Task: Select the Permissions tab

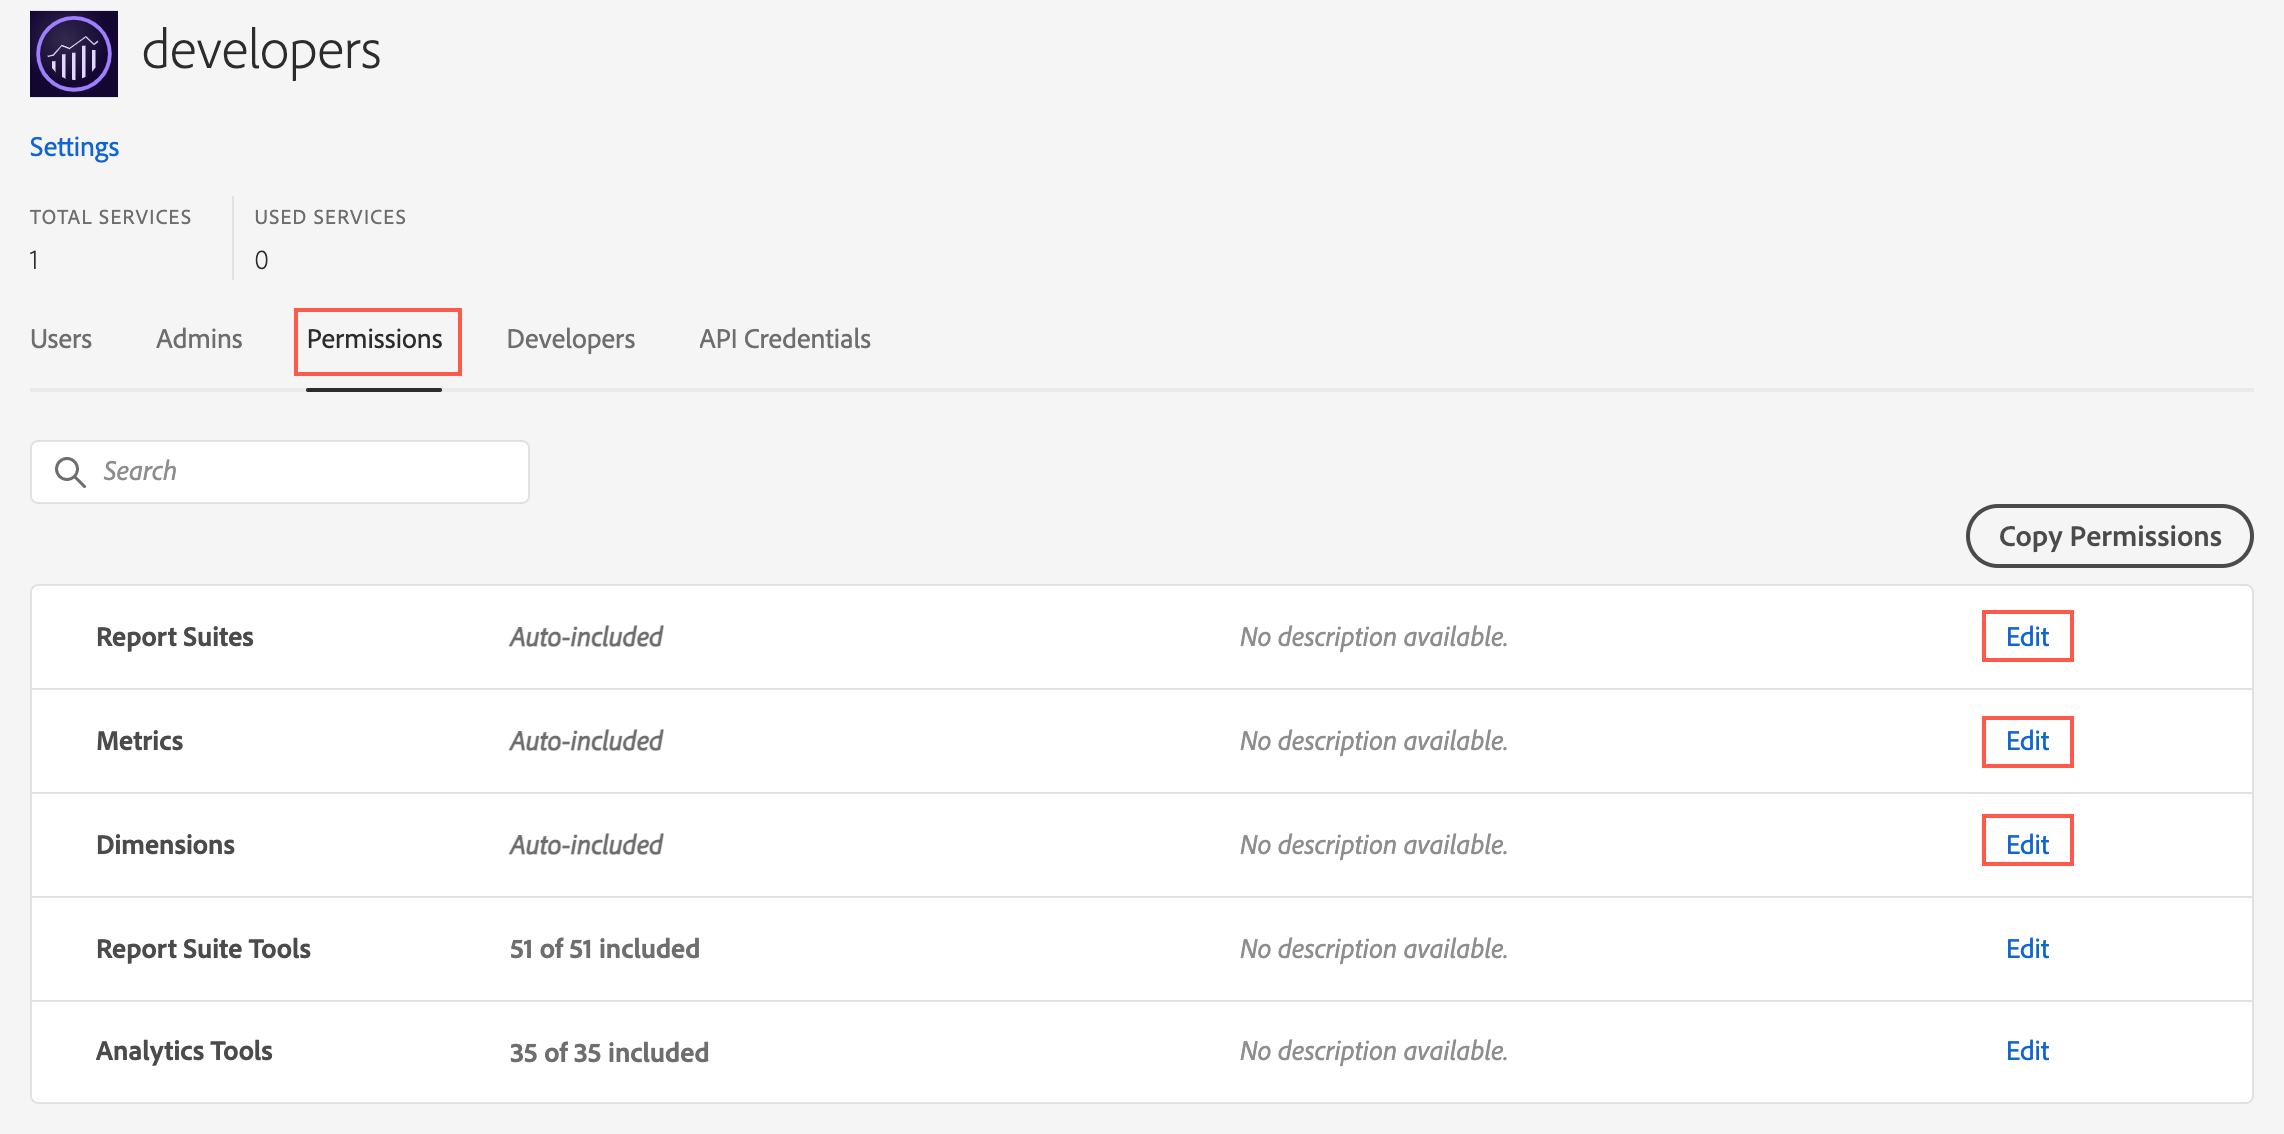Action: coord(374,339)
